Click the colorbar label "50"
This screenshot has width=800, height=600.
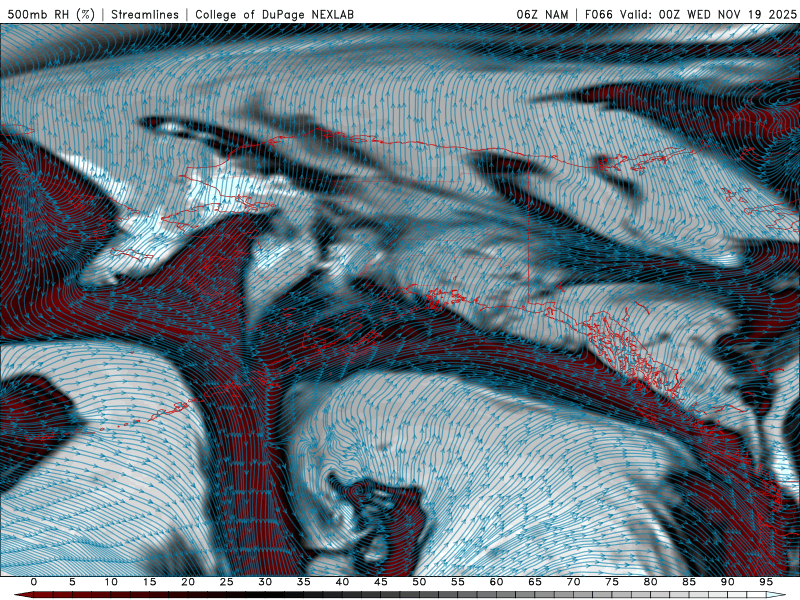click(x=419, y=582)
